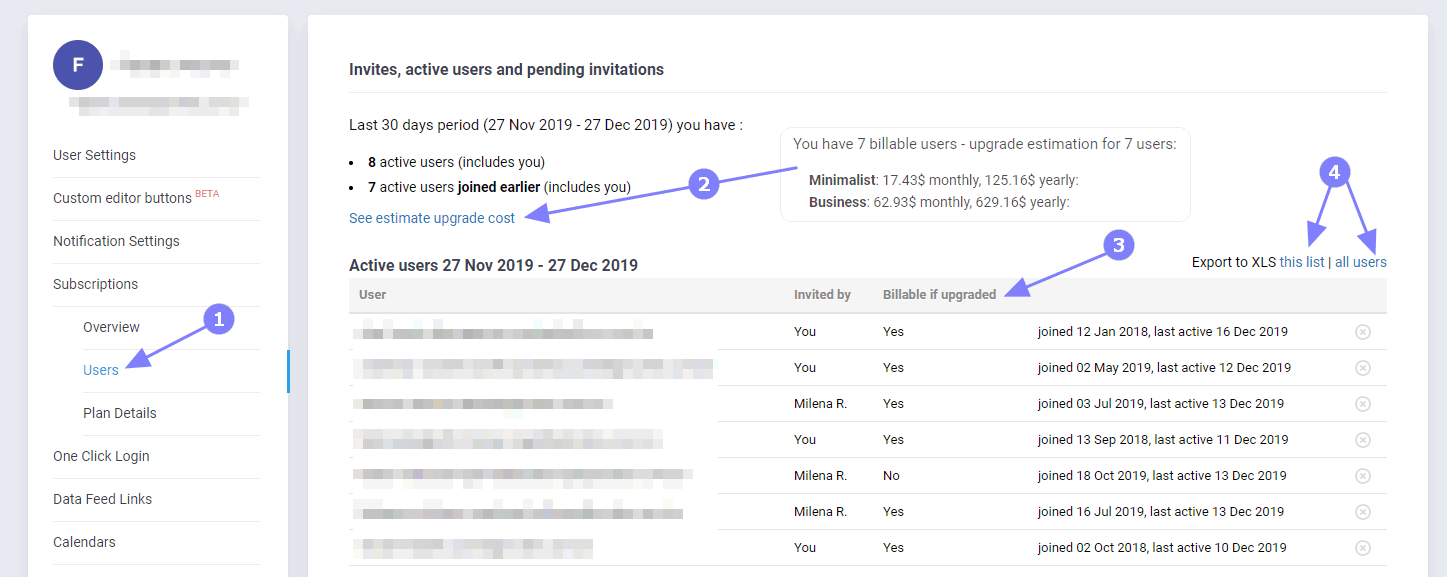Remove the user who joined 16 Jul 2019
This screenshot has height=577, width=1447.
pyautogui.click(x=1362, y=512)
